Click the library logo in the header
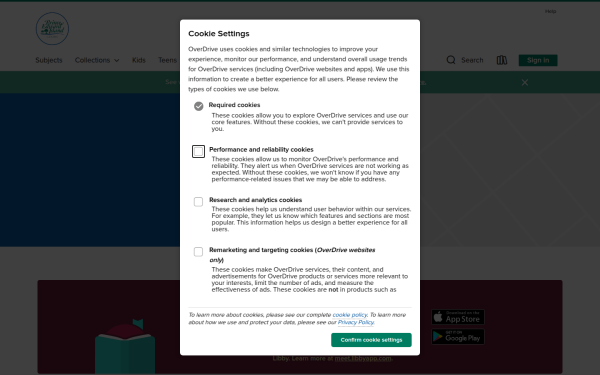This screenshot has width=600, height=375. [52, 29]
